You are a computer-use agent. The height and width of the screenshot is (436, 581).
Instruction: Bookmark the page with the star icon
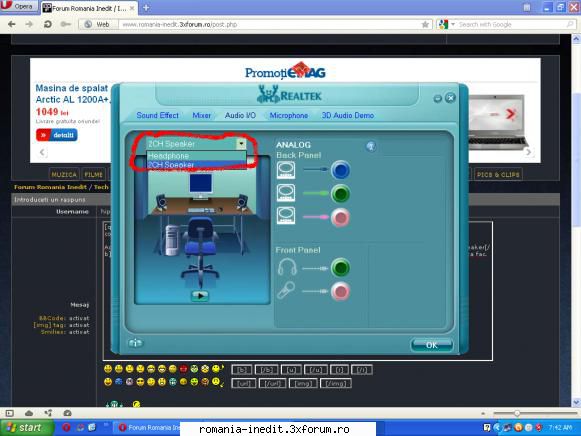pyautogui.click(x=425, y=24)
